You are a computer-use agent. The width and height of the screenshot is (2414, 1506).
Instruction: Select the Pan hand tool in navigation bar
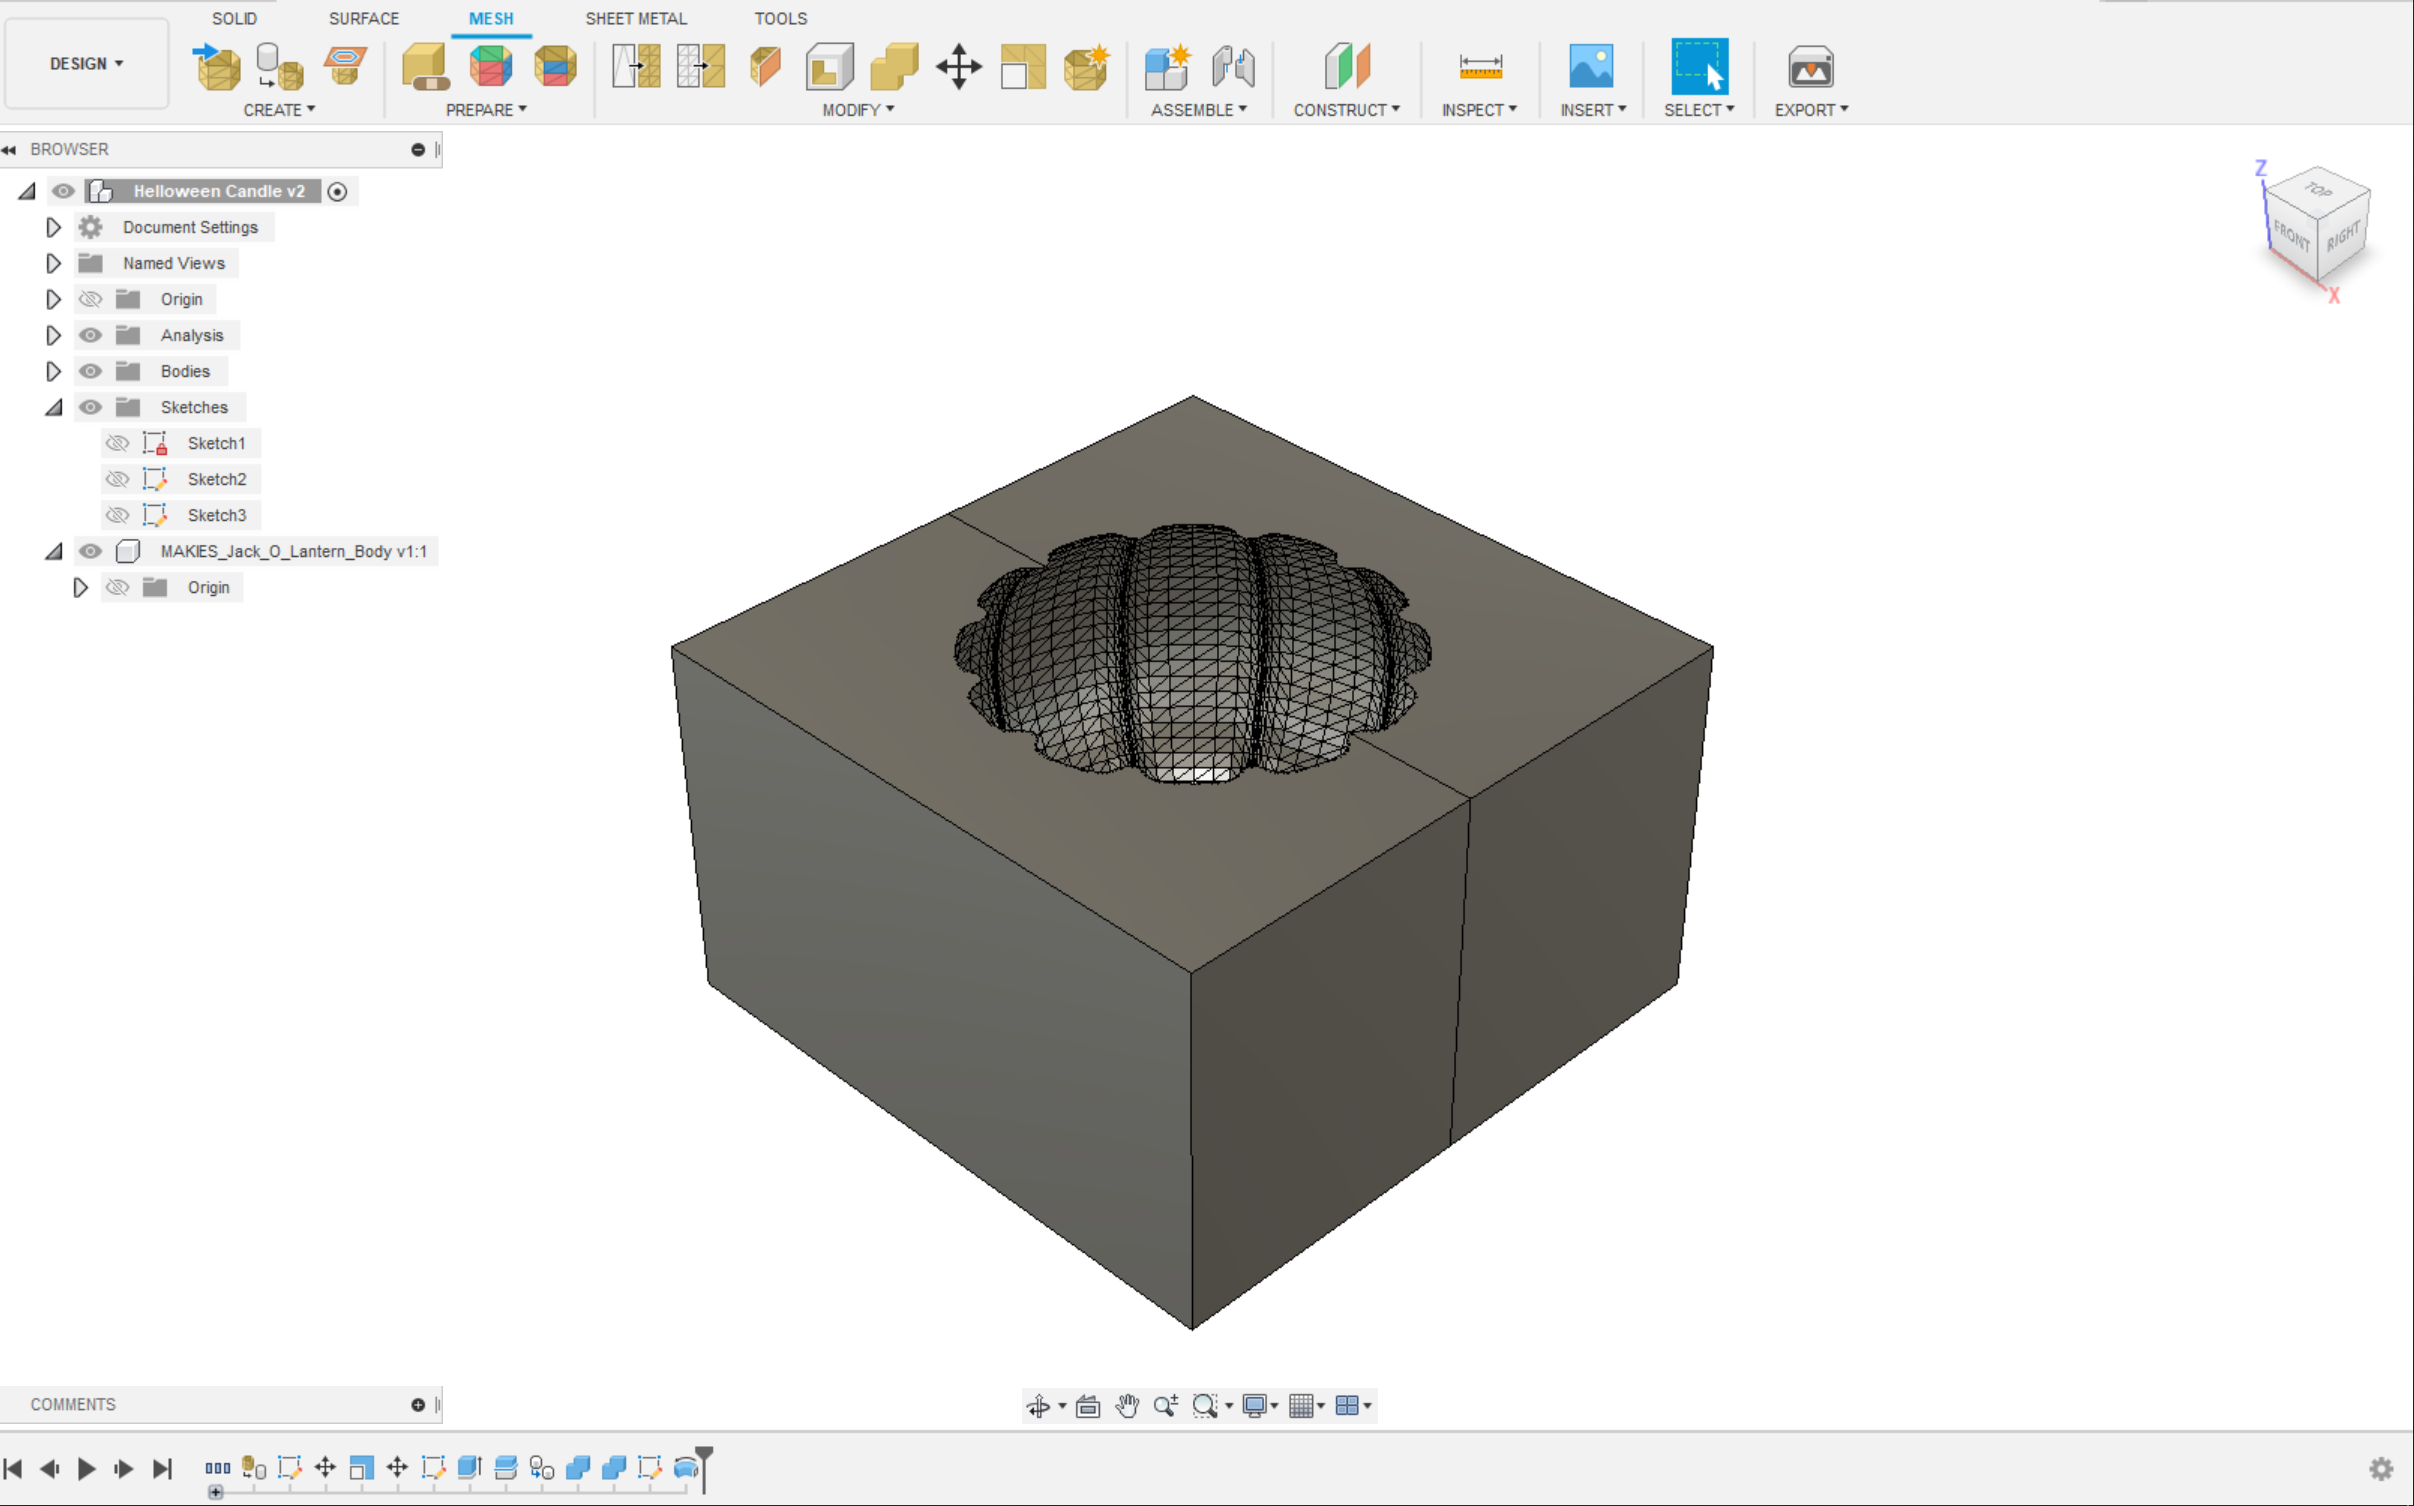pos(1127,1405)
